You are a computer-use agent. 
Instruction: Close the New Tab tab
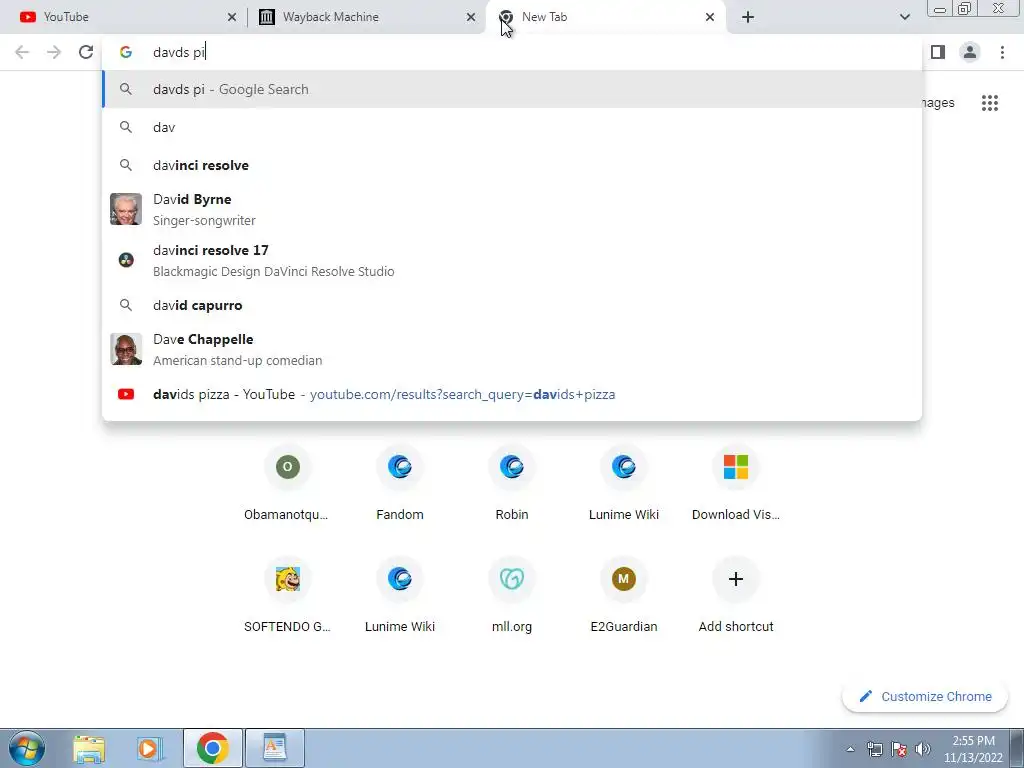(710, 17)
